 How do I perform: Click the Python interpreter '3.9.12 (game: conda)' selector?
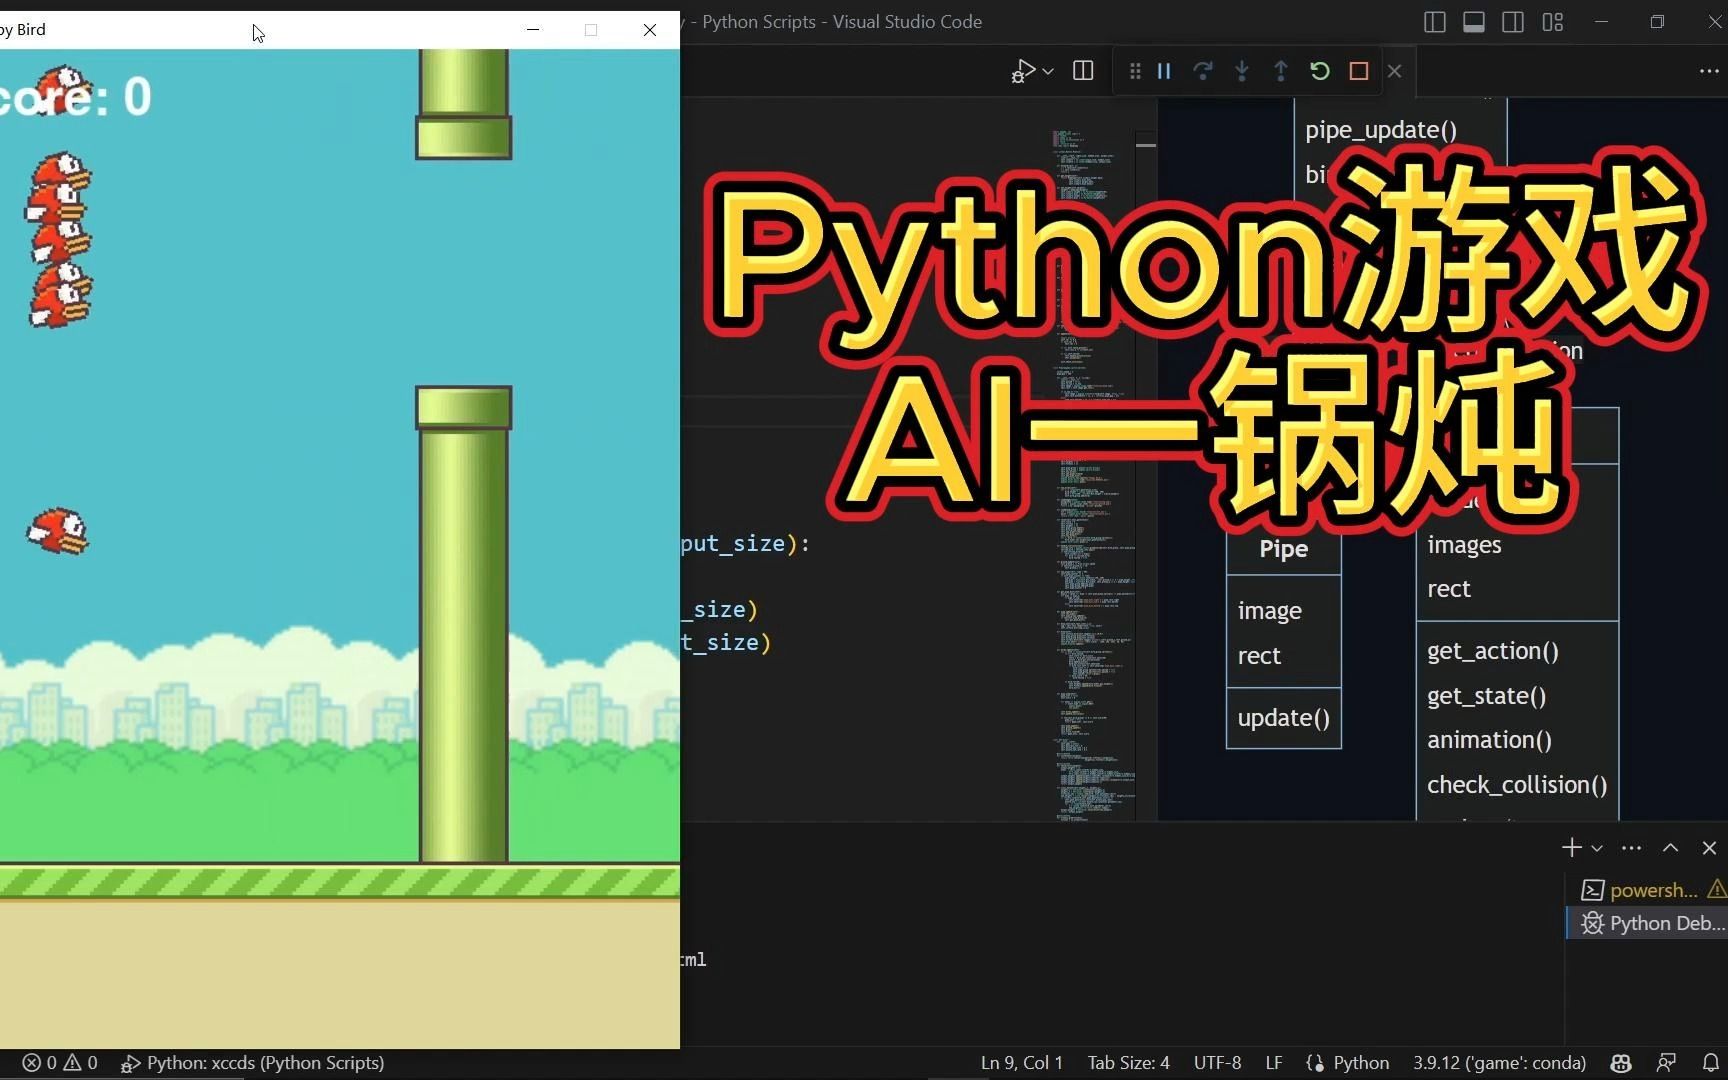point(1499,1063)
